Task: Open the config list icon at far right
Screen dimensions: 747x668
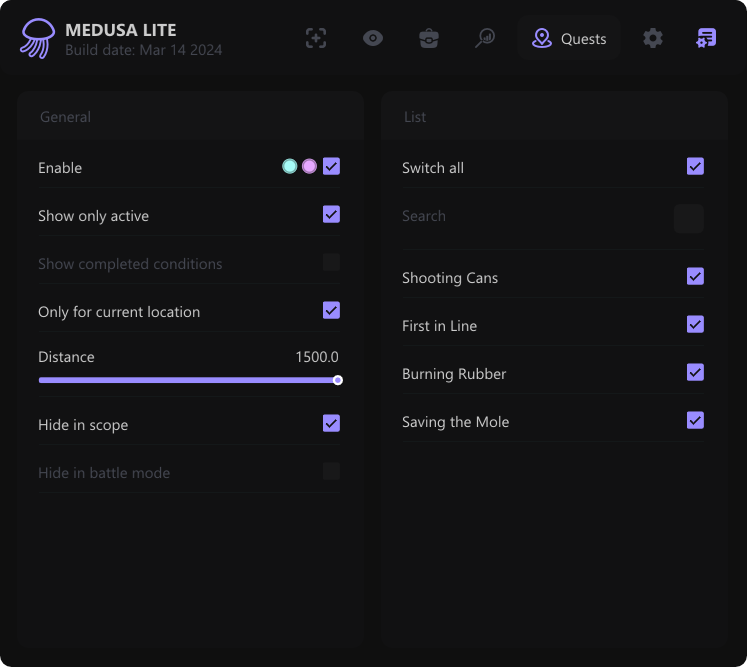Action: click(x=706, y=38)
